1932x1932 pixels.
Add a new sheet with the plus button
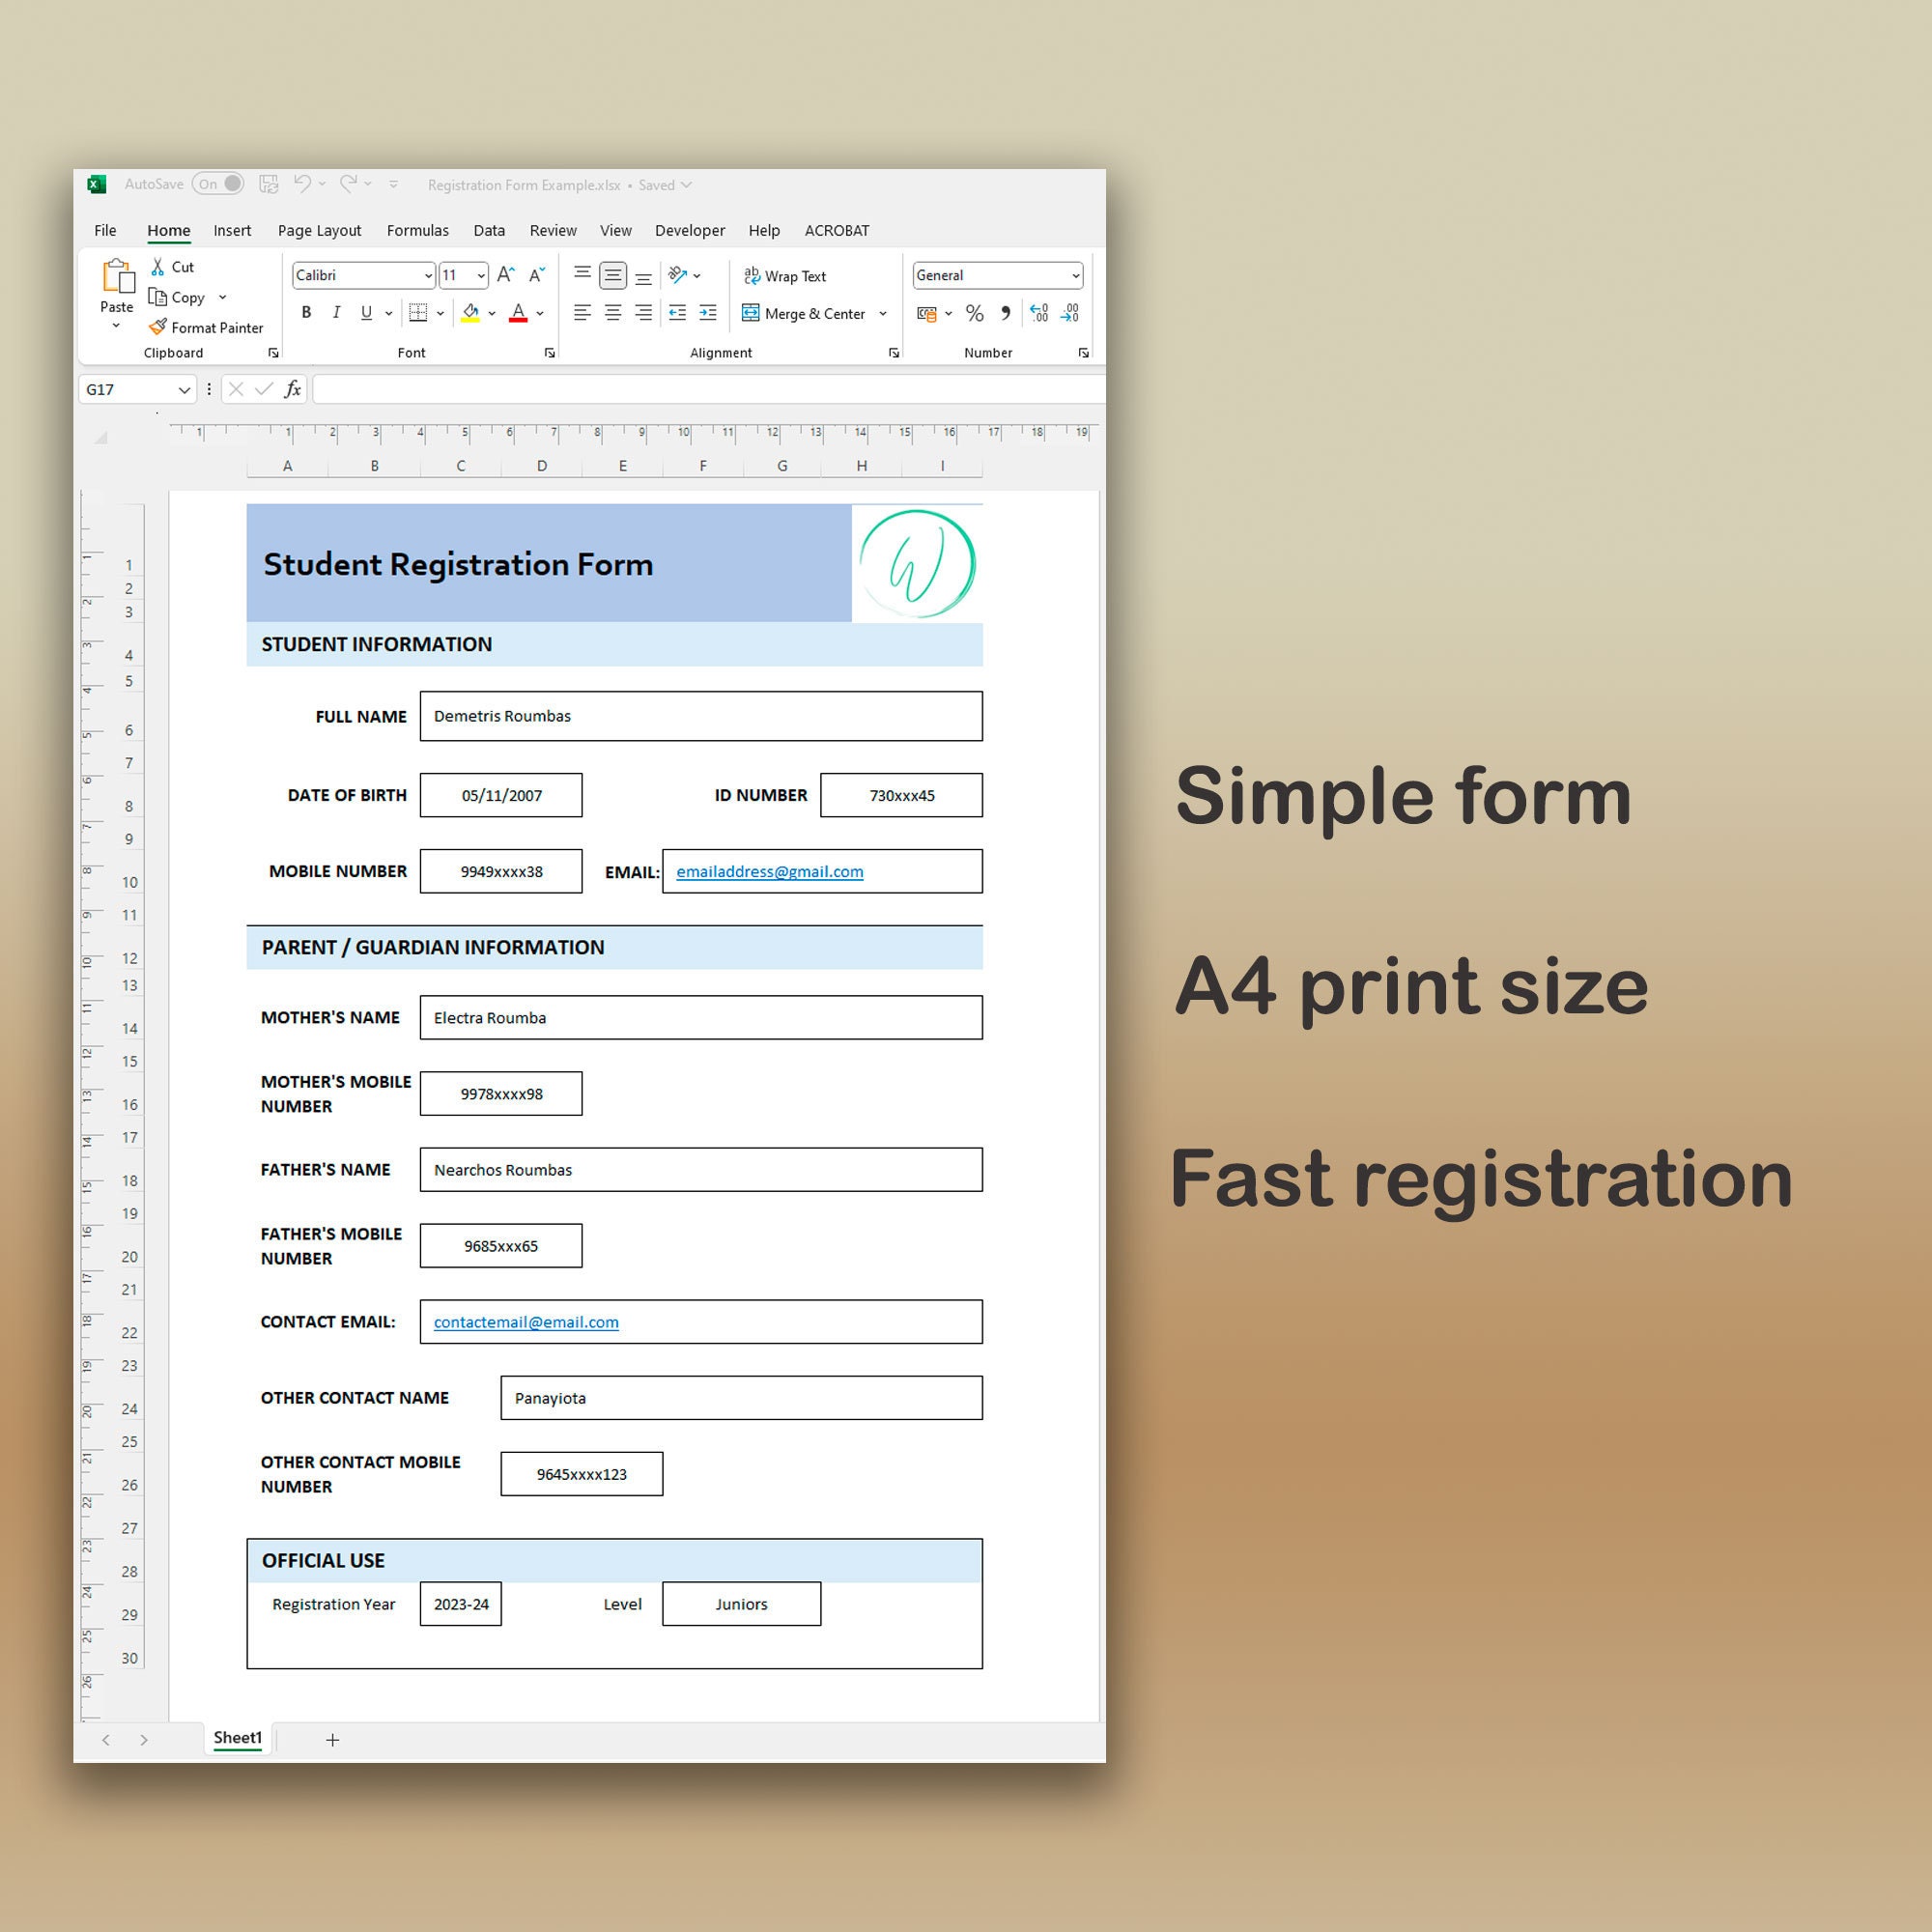point(332,1739)
